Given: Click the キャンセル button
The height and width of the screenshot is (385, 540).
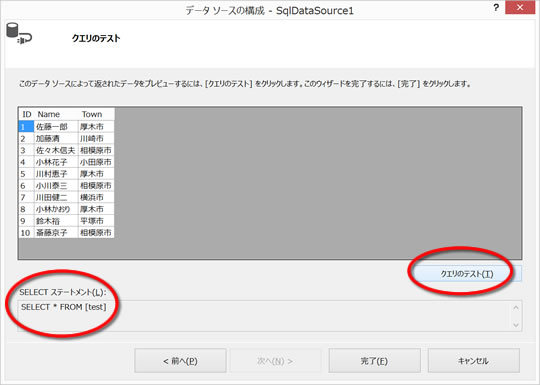Looking at the screenshot, I should [474, 361].
